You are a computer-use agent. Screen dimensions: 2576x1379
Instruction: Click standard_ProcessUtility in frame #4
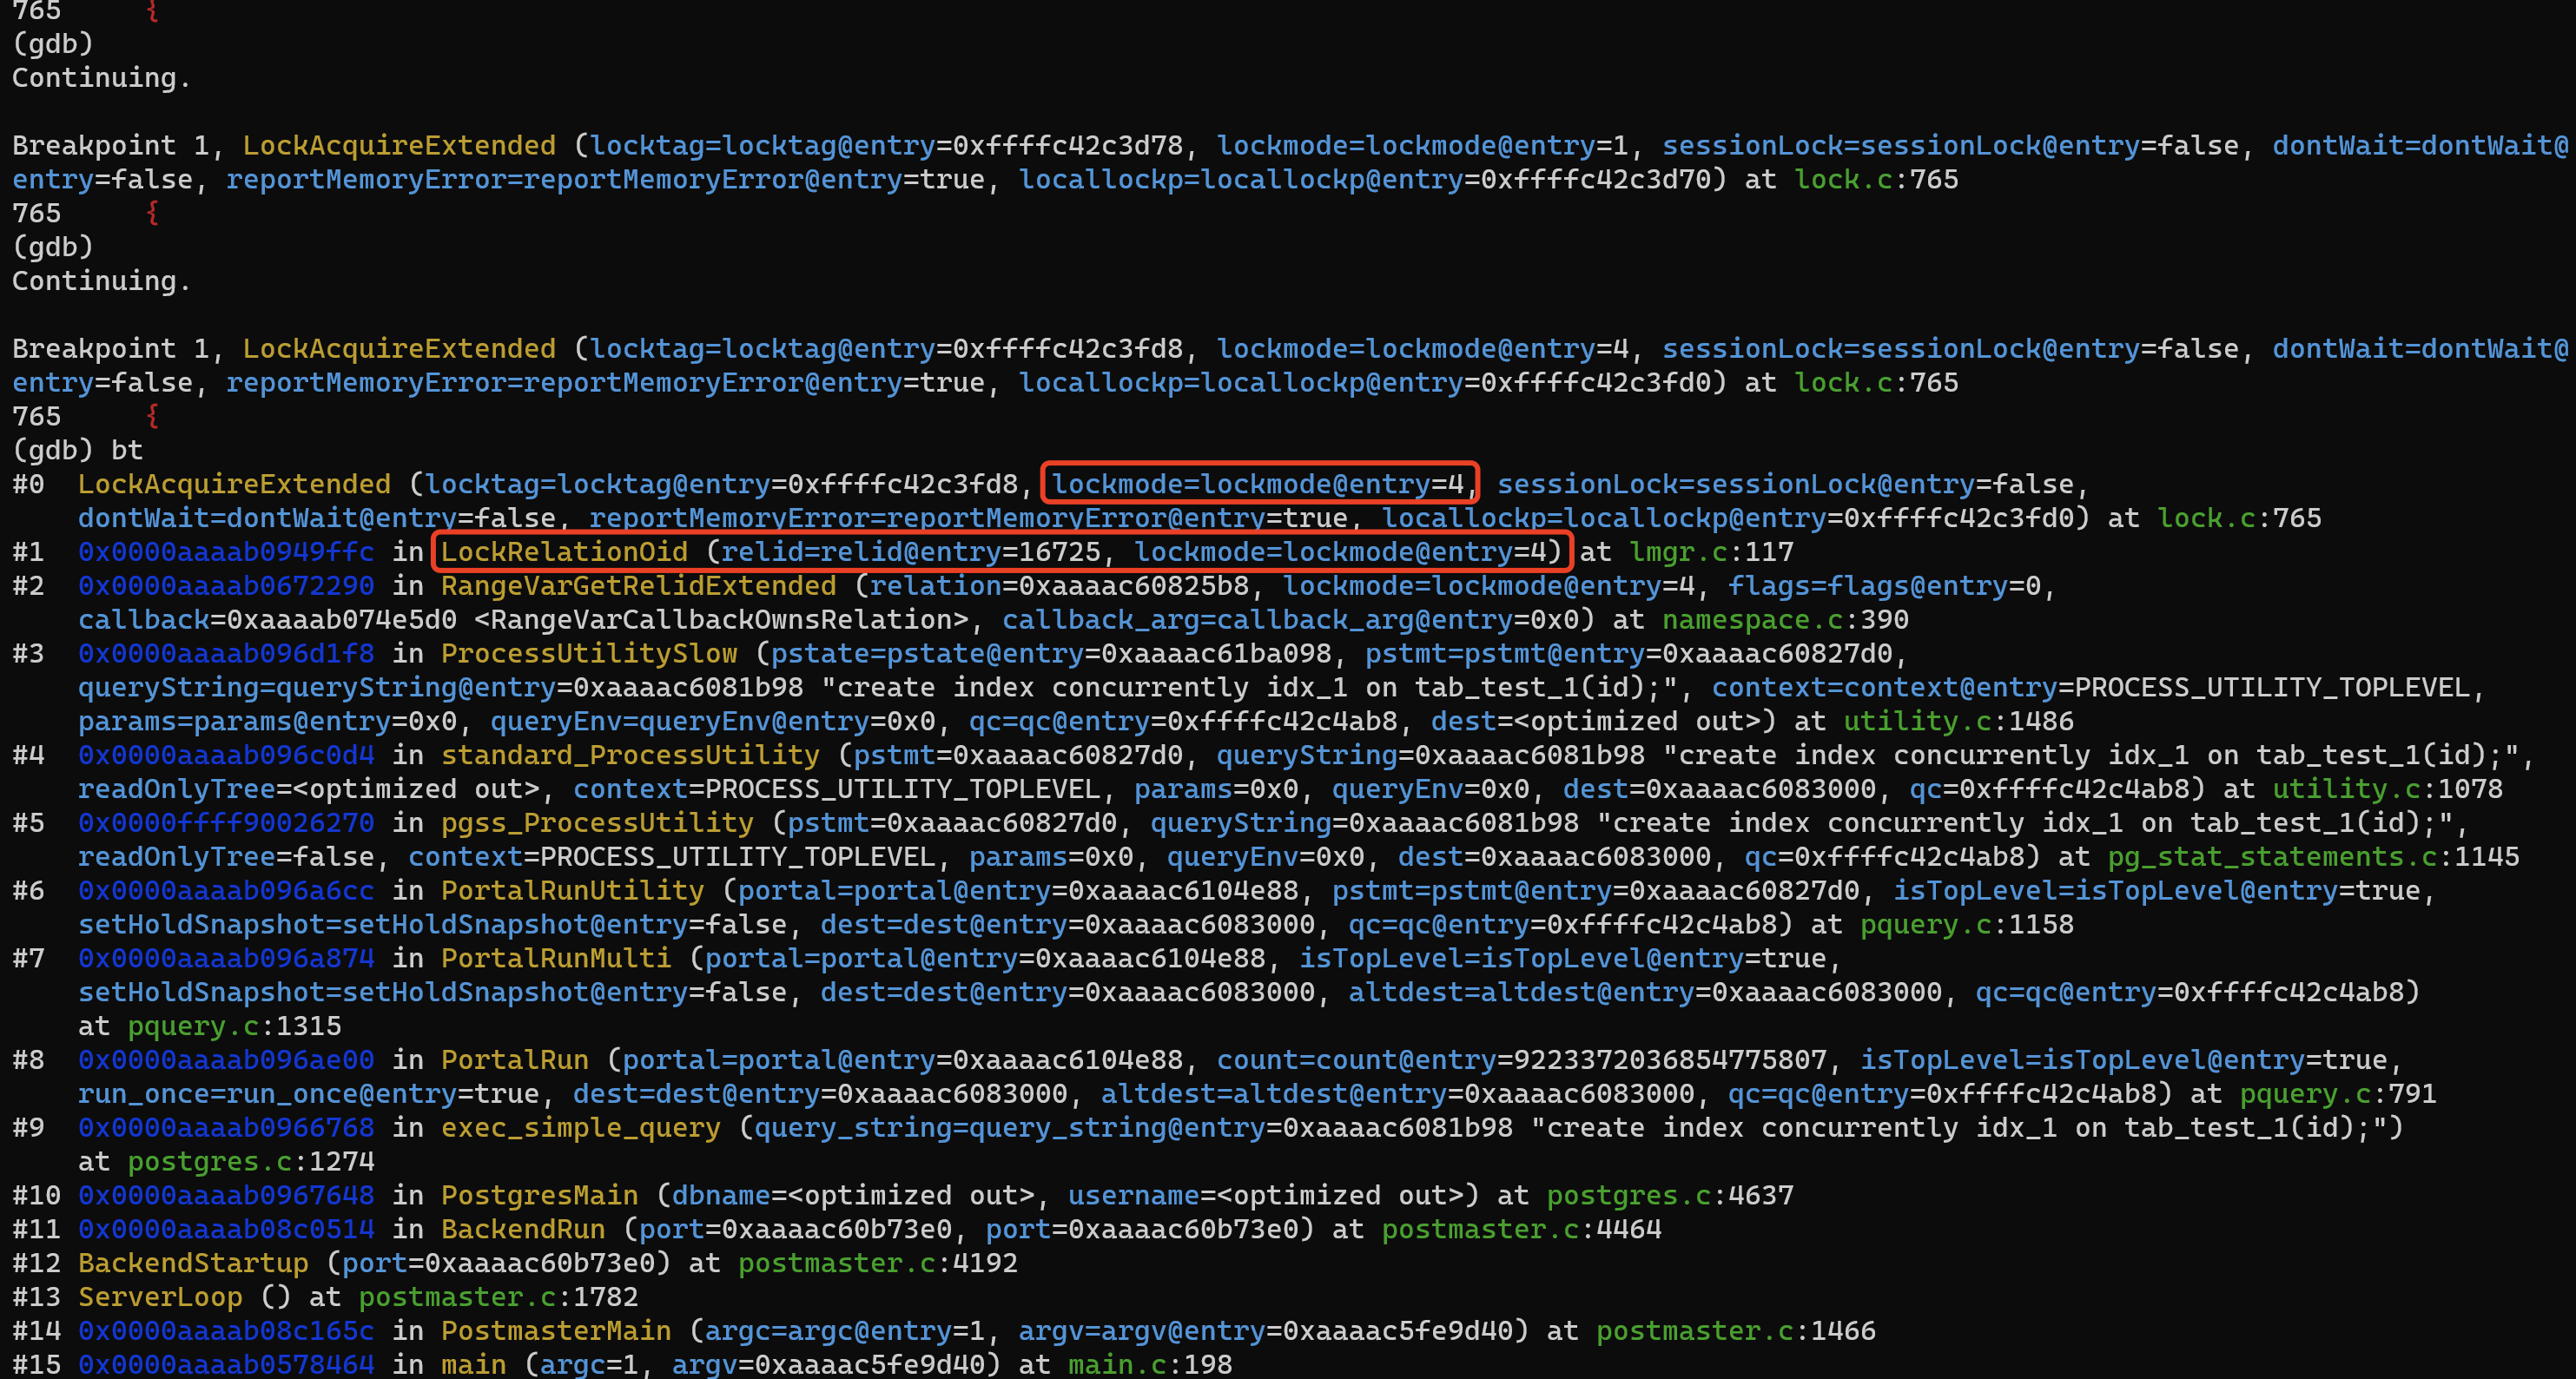tap(630, 755)
